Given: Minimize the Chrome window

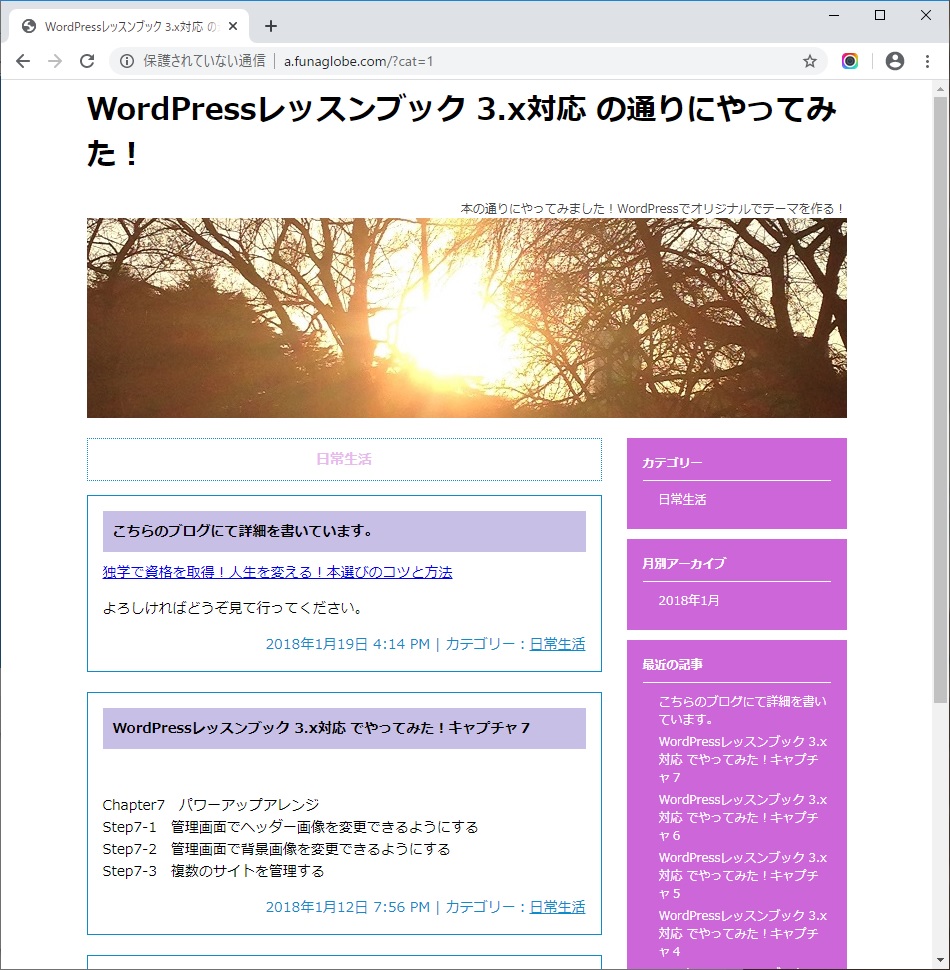Looking at the screenshot, I should click(x=834, y=15).
